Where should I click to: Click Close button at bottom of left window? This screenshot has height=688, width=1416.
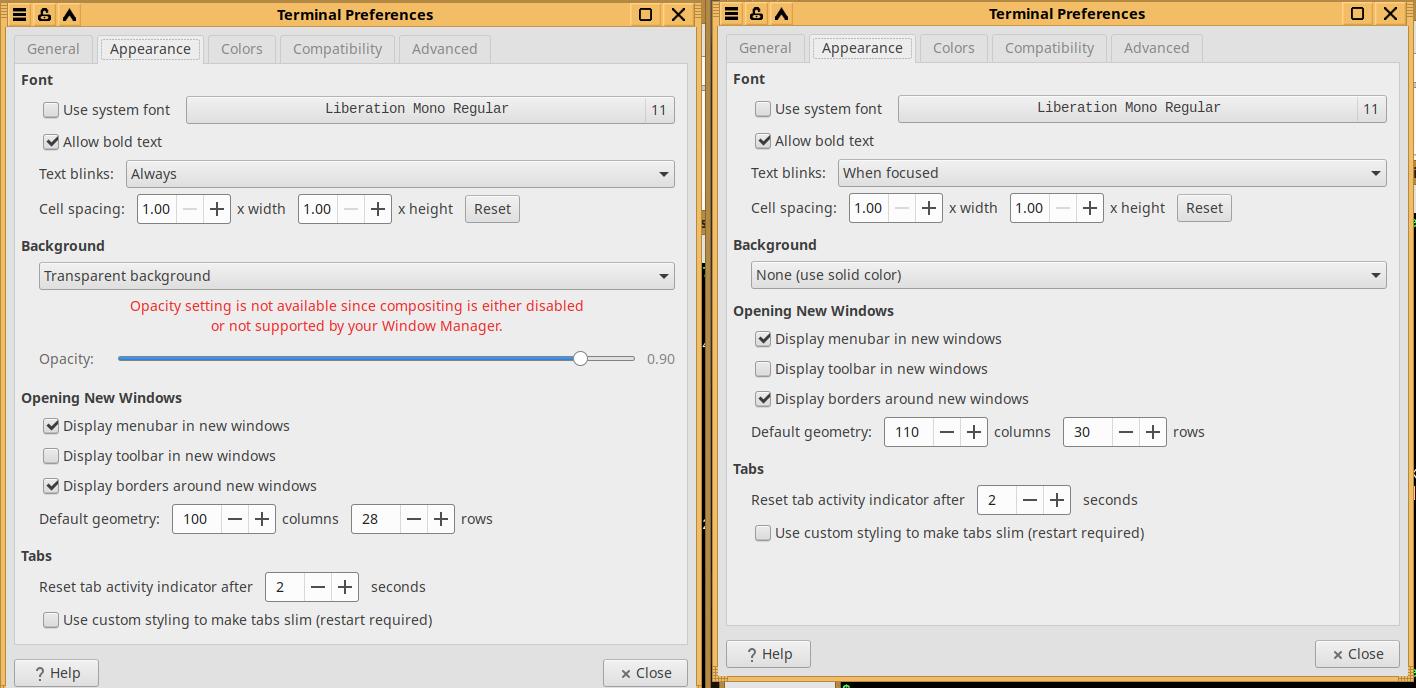coord(645,673)
